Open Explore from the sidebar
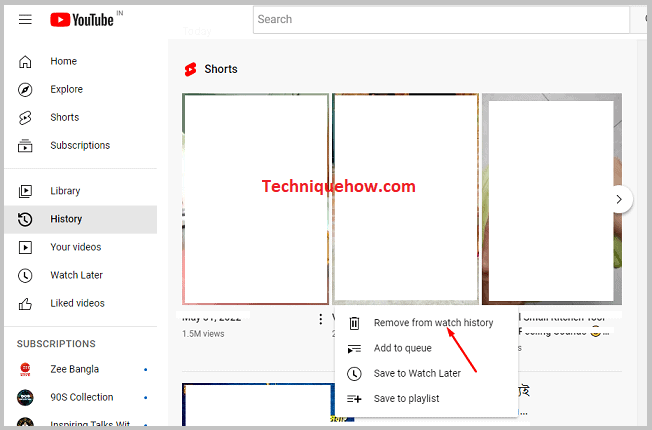 click(x=81, y=89)
